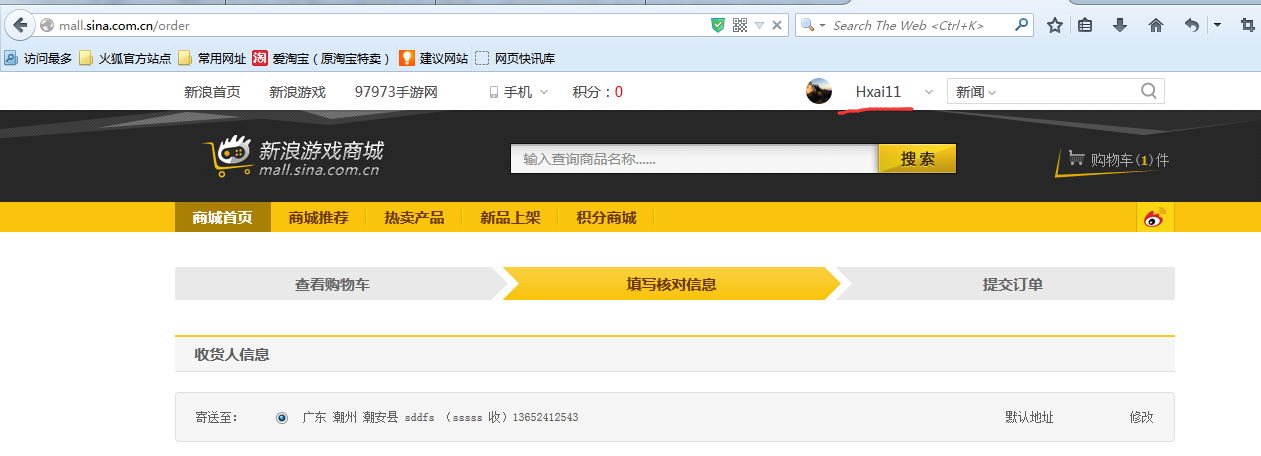Open the 常用网址 bookmark folder
Screen dimensions: 1261x456
pyautogui.click(x=212, y=58)
